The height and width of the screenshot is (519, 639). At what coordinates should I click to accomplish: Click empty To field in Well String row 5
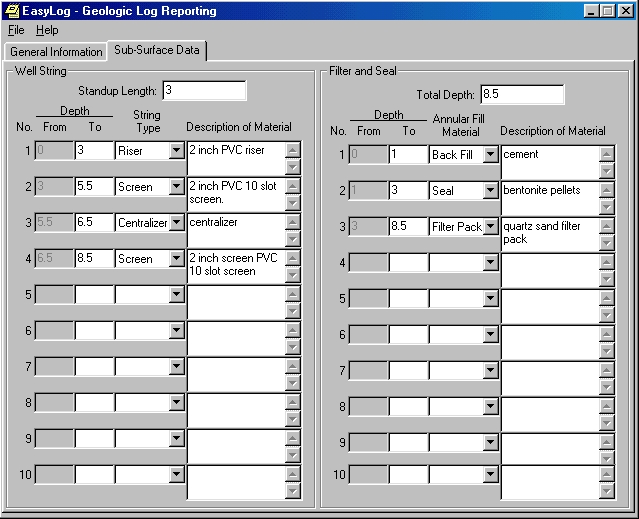pos(95,294)
